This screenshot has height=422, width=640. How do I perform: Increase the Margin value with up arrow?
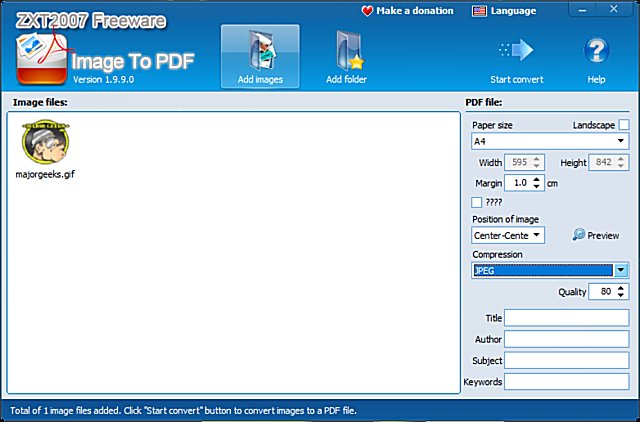coord(537,179)
